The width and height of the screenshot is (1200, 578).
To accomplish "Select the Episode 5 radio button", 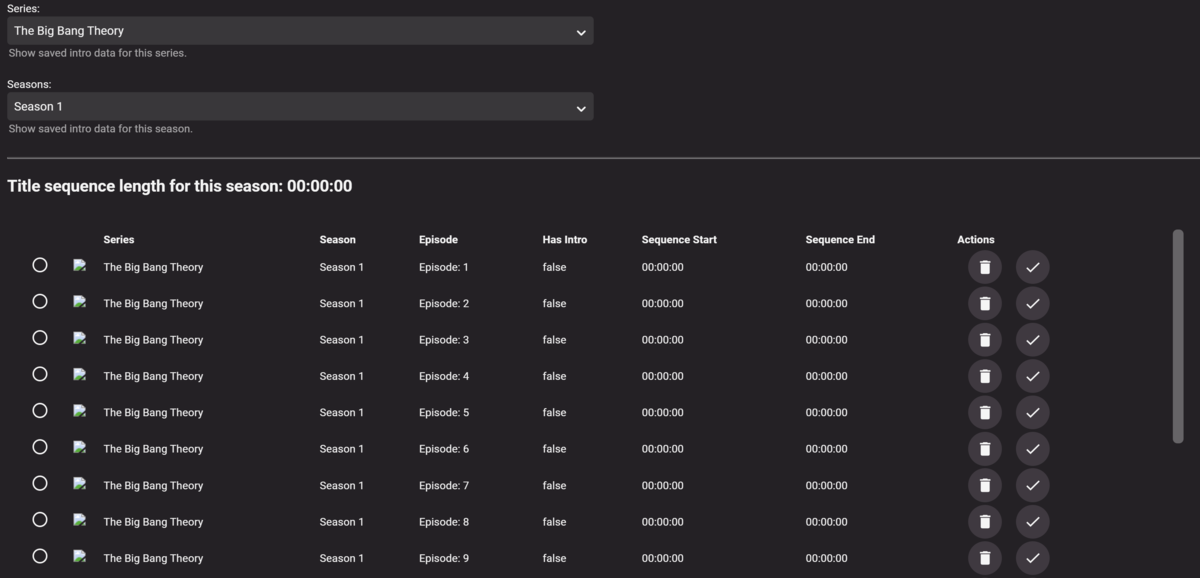I will click(40, 411).
